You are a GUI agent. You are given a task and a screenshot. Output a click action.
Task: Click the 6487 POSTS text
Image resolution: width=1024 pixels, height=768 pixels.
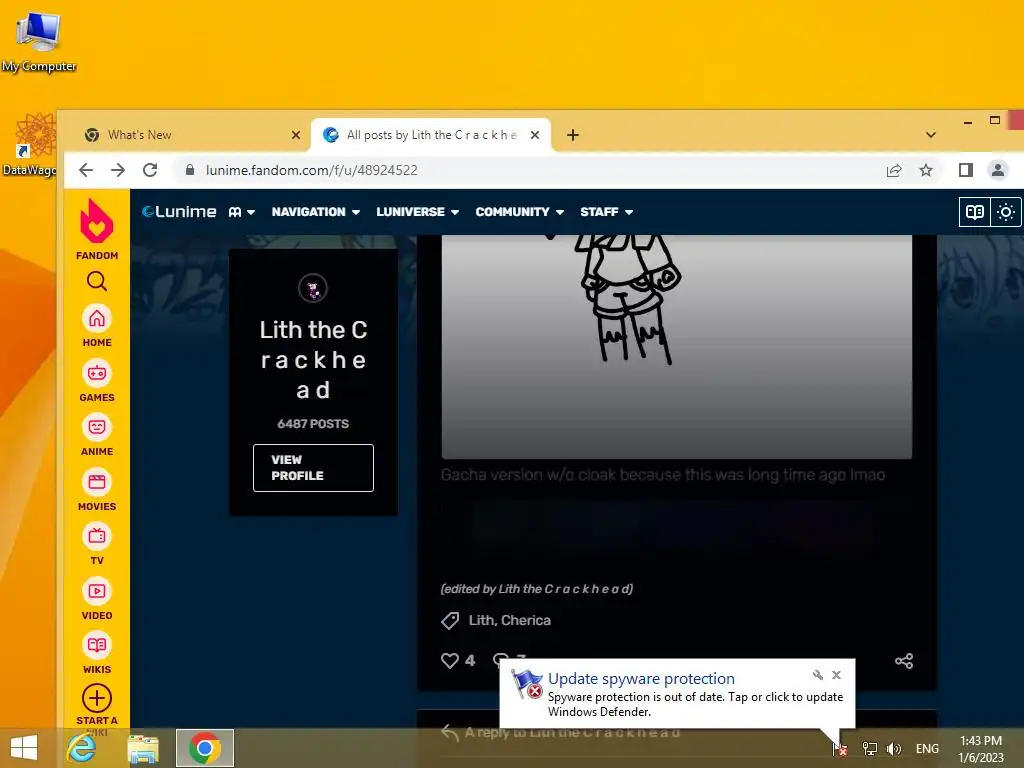pos(313,424)
